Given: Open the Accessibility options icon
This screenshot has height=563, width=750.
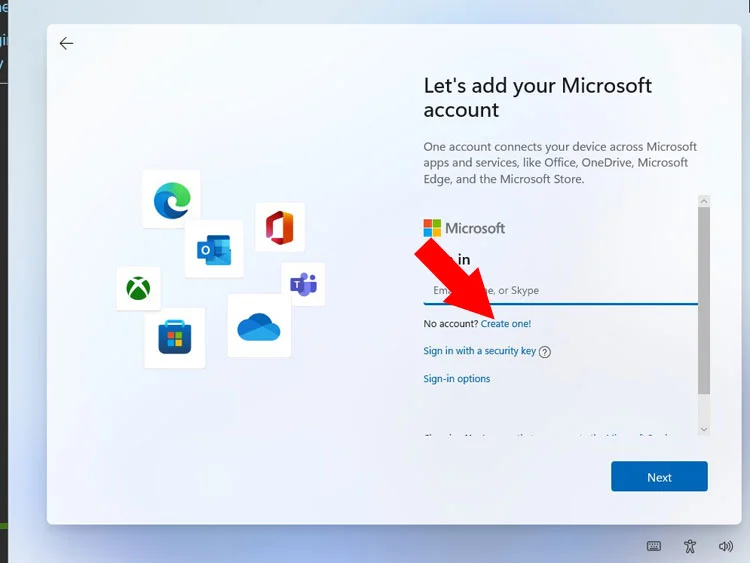Looking at the screenshot, I should click(x=690, y=546).
